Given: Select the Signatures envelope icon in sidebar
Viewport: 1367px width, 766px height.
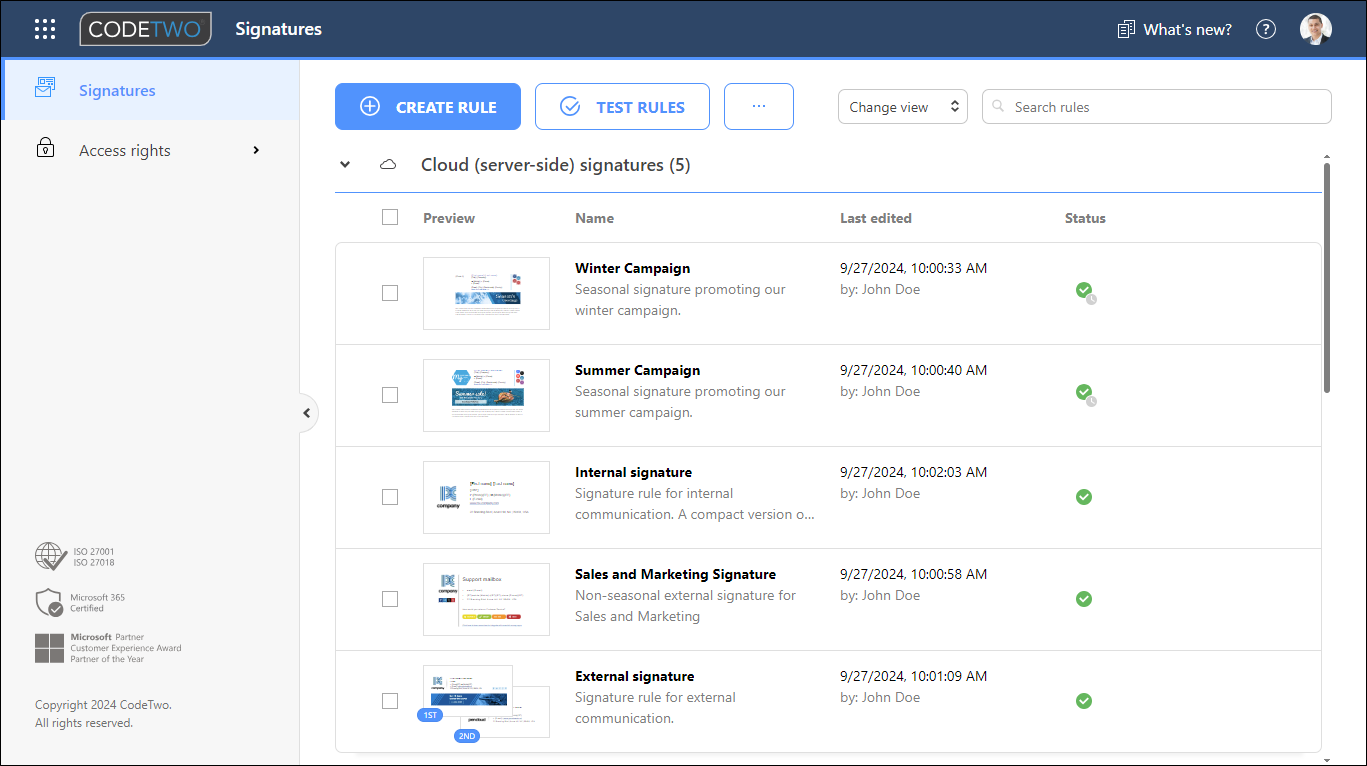Looking at the screenshot, I should coord(45,88).
